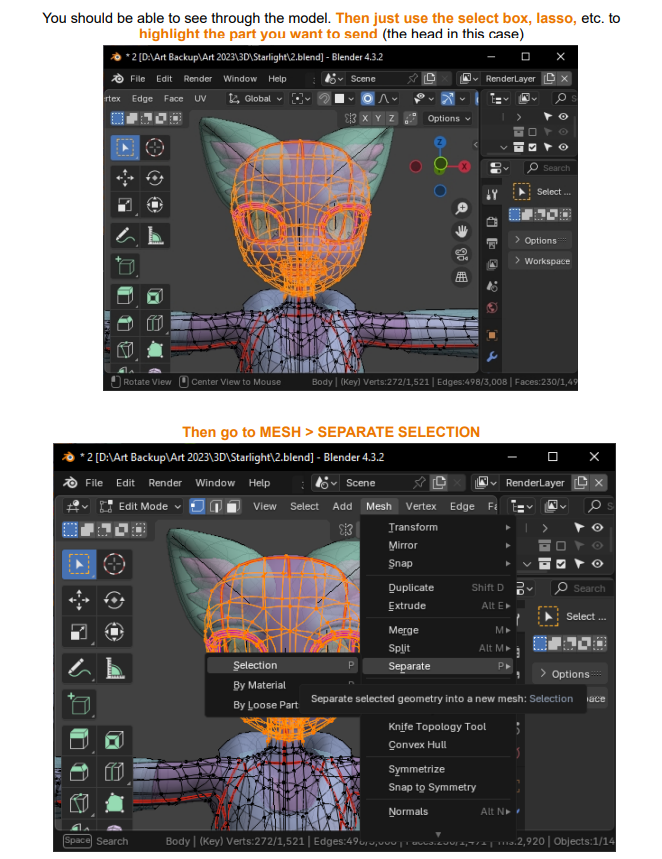Toggle Z axis mirror button in viewport header
Image resolution: width=662 pixels, height=859 pixels.
tap(392, 118)
